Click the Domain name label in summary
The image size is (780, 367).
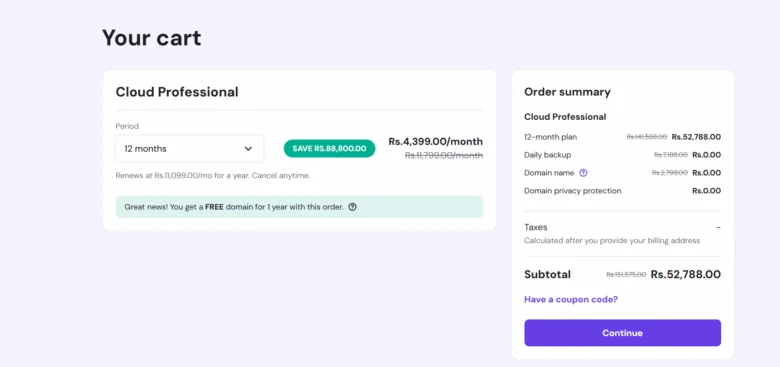(x=549, y=173)
